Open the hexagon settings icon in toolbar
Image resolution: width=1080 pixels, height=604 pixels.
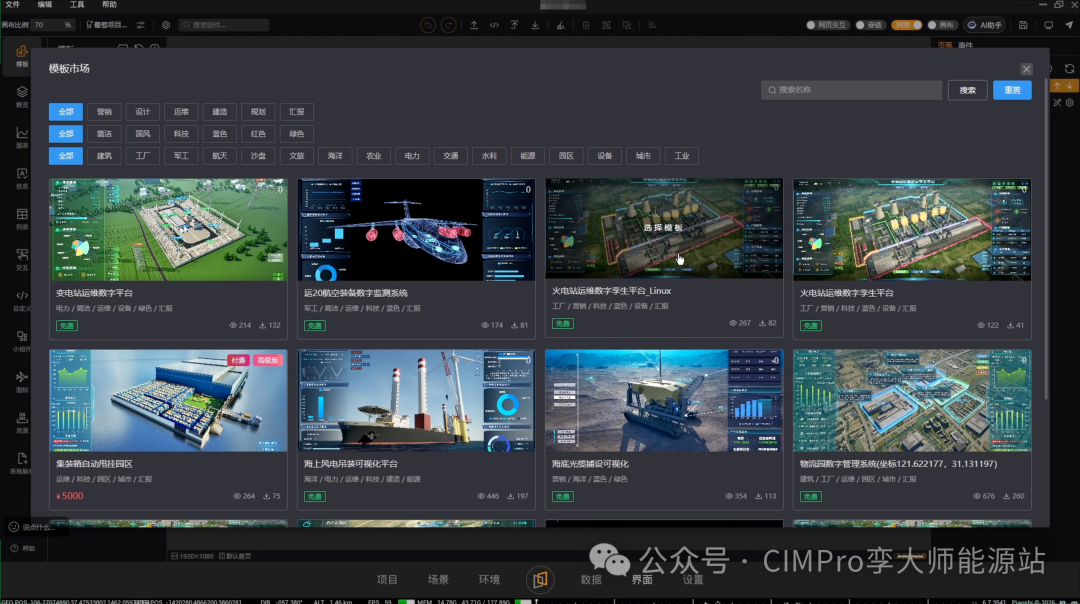click(x=166, y=25)
